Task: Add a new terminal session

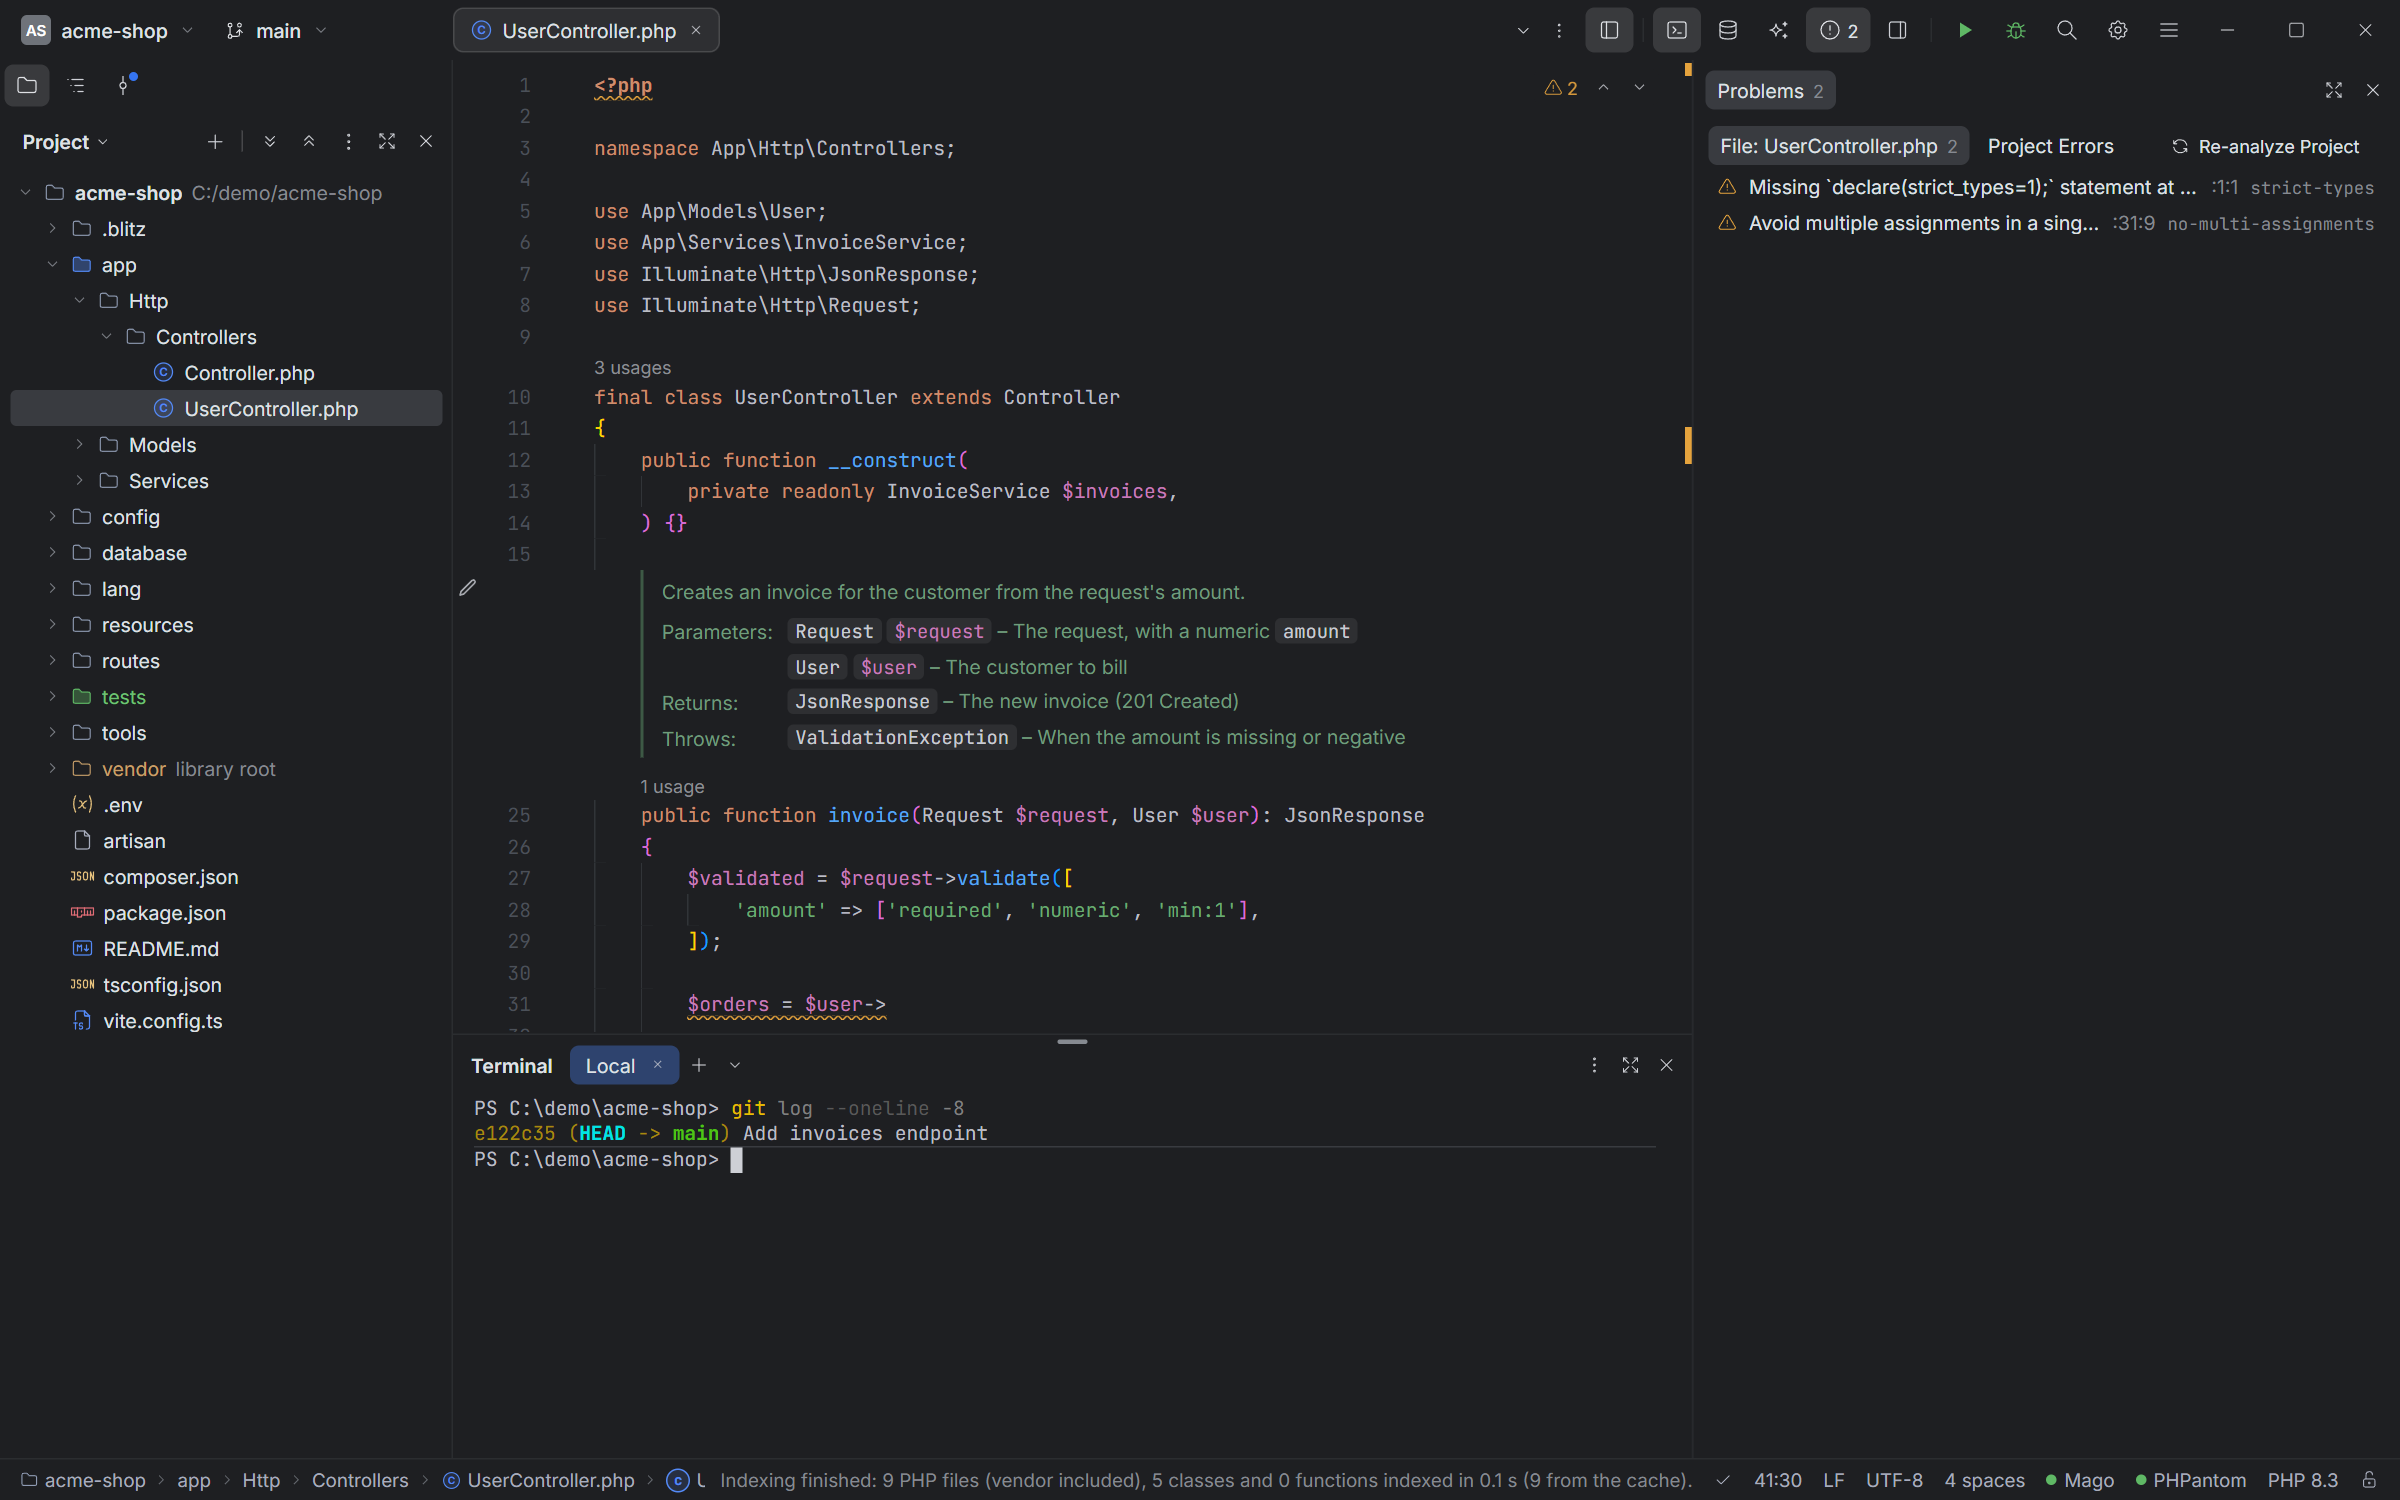Action: [699, 1066]
